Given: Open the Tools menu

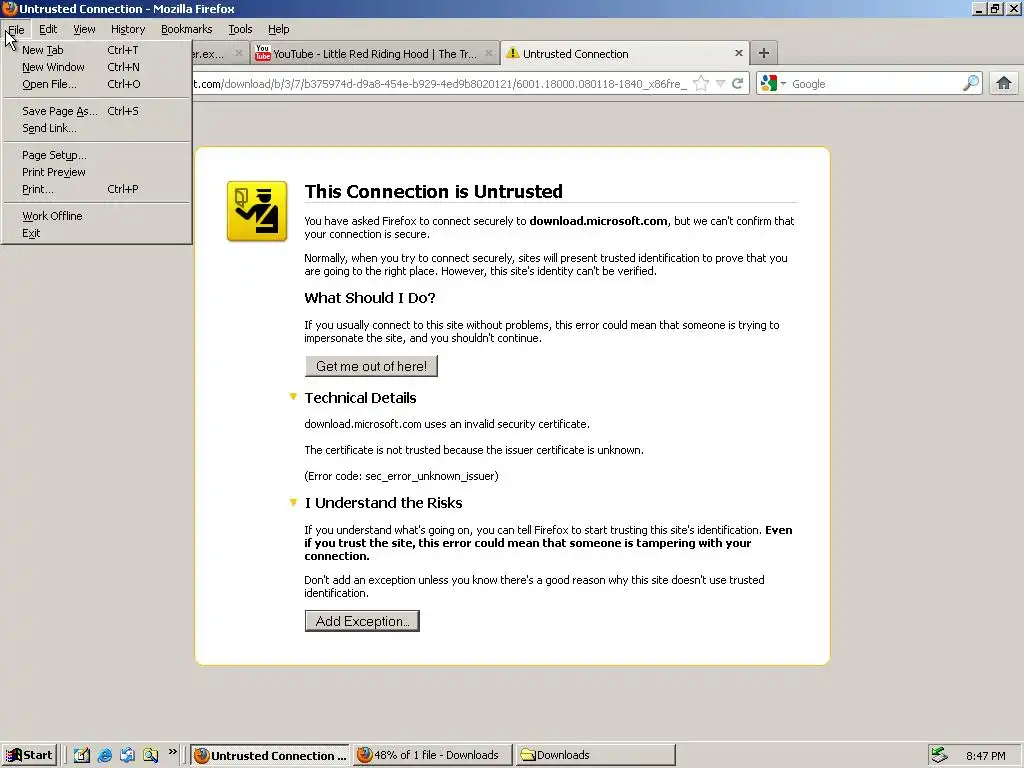Looking at the screenshot, I should point(240,29).
